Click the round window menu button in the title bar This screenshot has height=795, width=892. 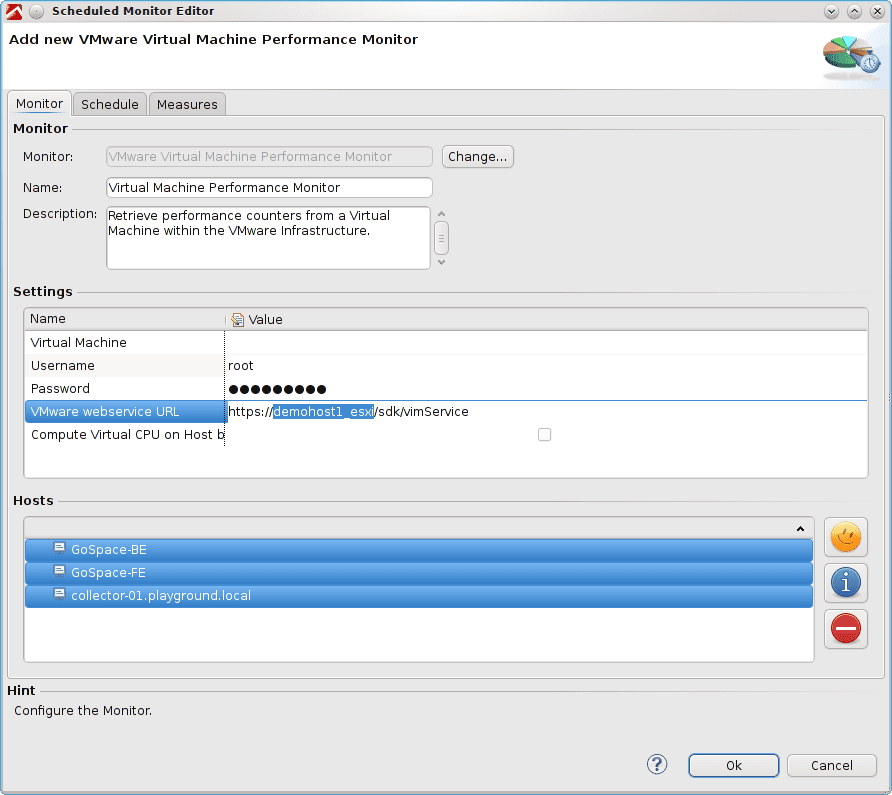[36, 11]
